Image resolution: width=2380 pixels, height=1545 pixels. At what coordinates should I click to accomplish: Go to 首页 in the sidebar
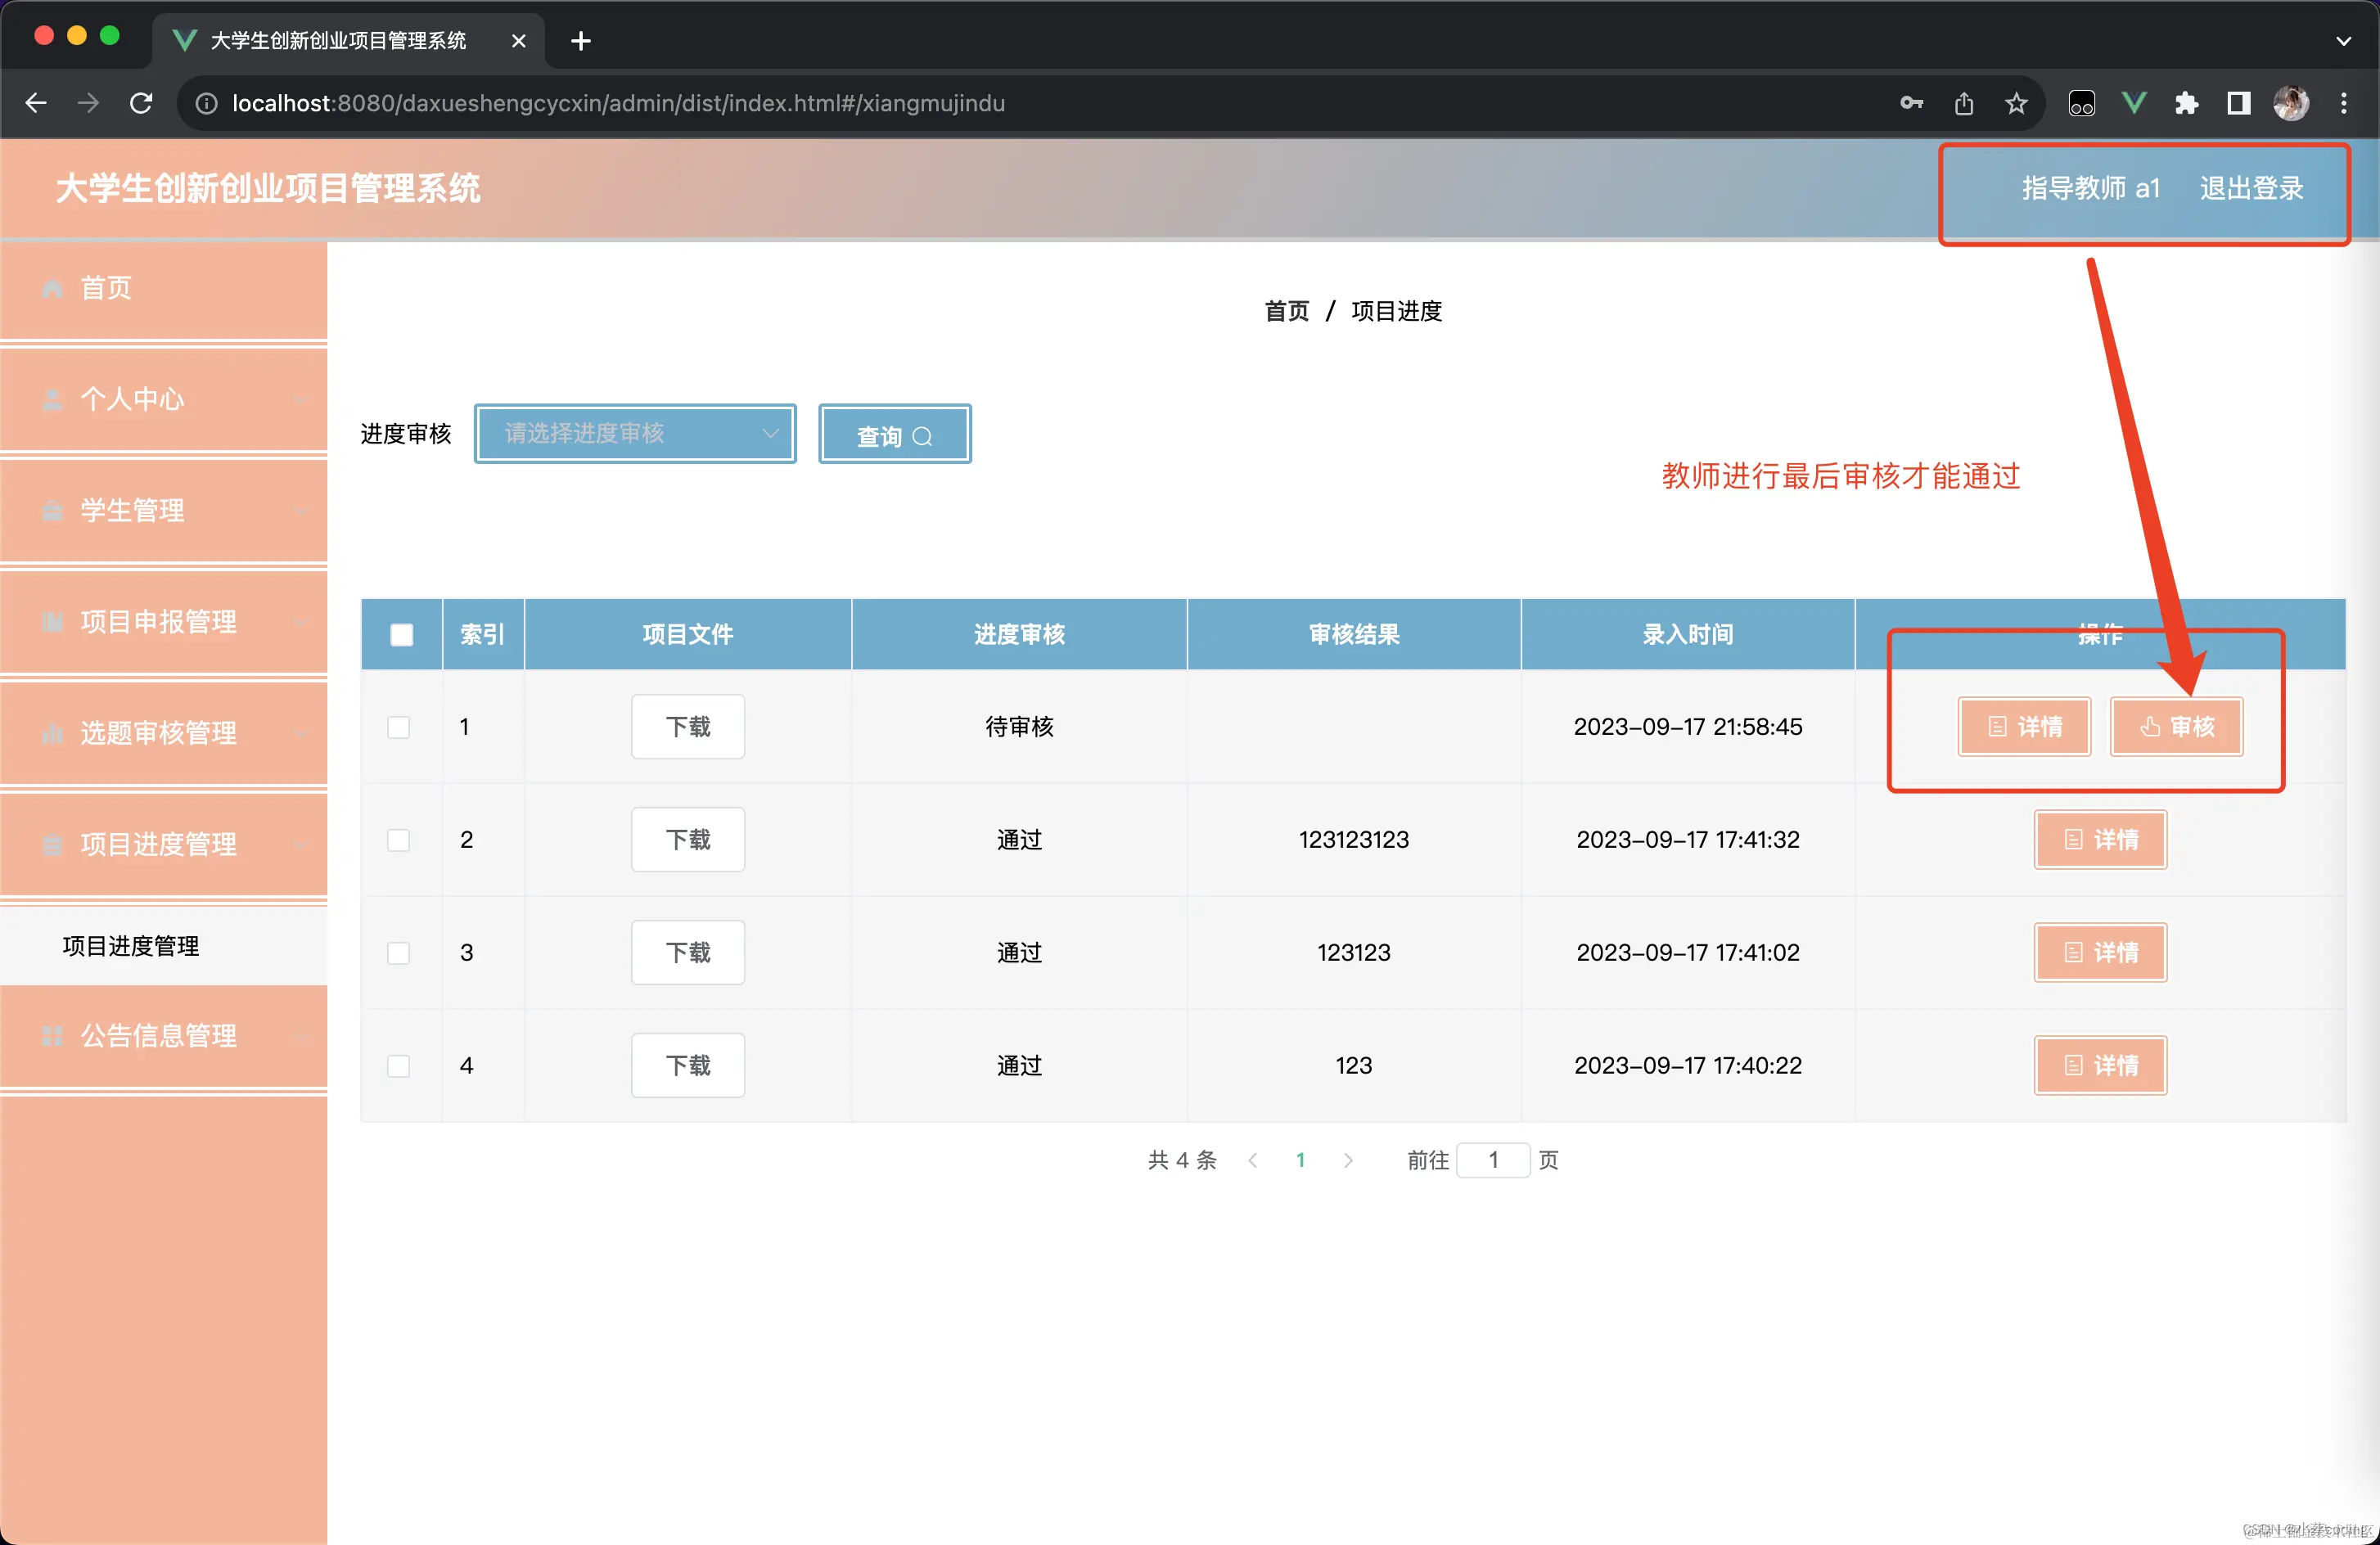point(106,288)
